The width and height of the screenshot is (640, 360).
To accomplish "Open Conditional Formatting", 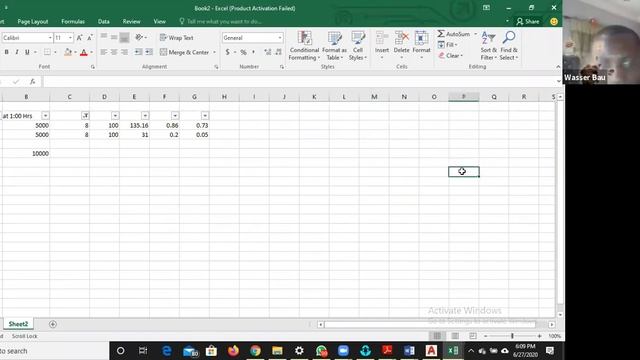I will (x=304, y=46).
